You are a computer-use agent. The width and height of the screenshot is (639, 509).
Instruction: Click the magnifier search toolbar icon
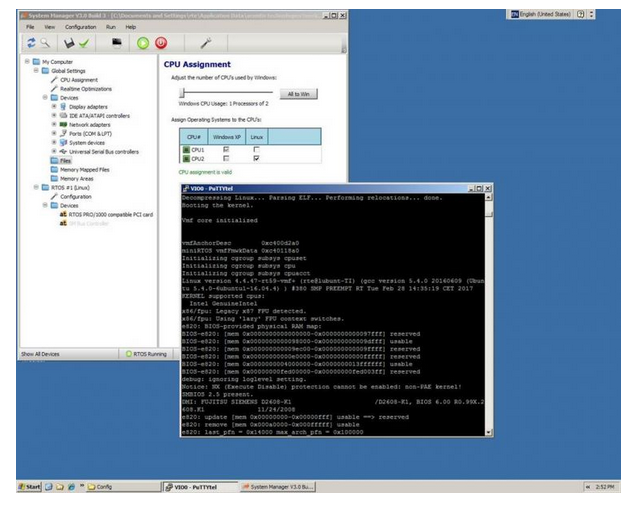[x=45, y=43]
